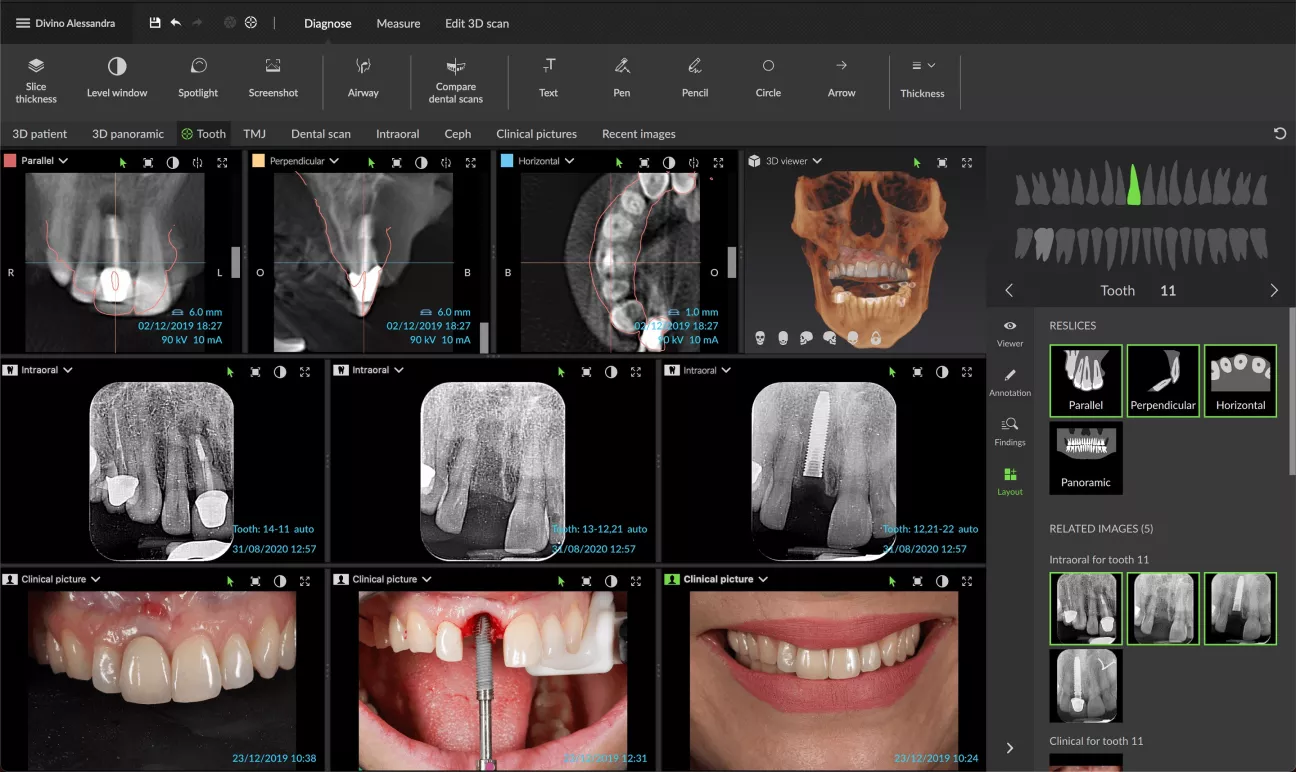Select the Circle annotation tool
The image size is (1296, 772).
pos(767,80)
